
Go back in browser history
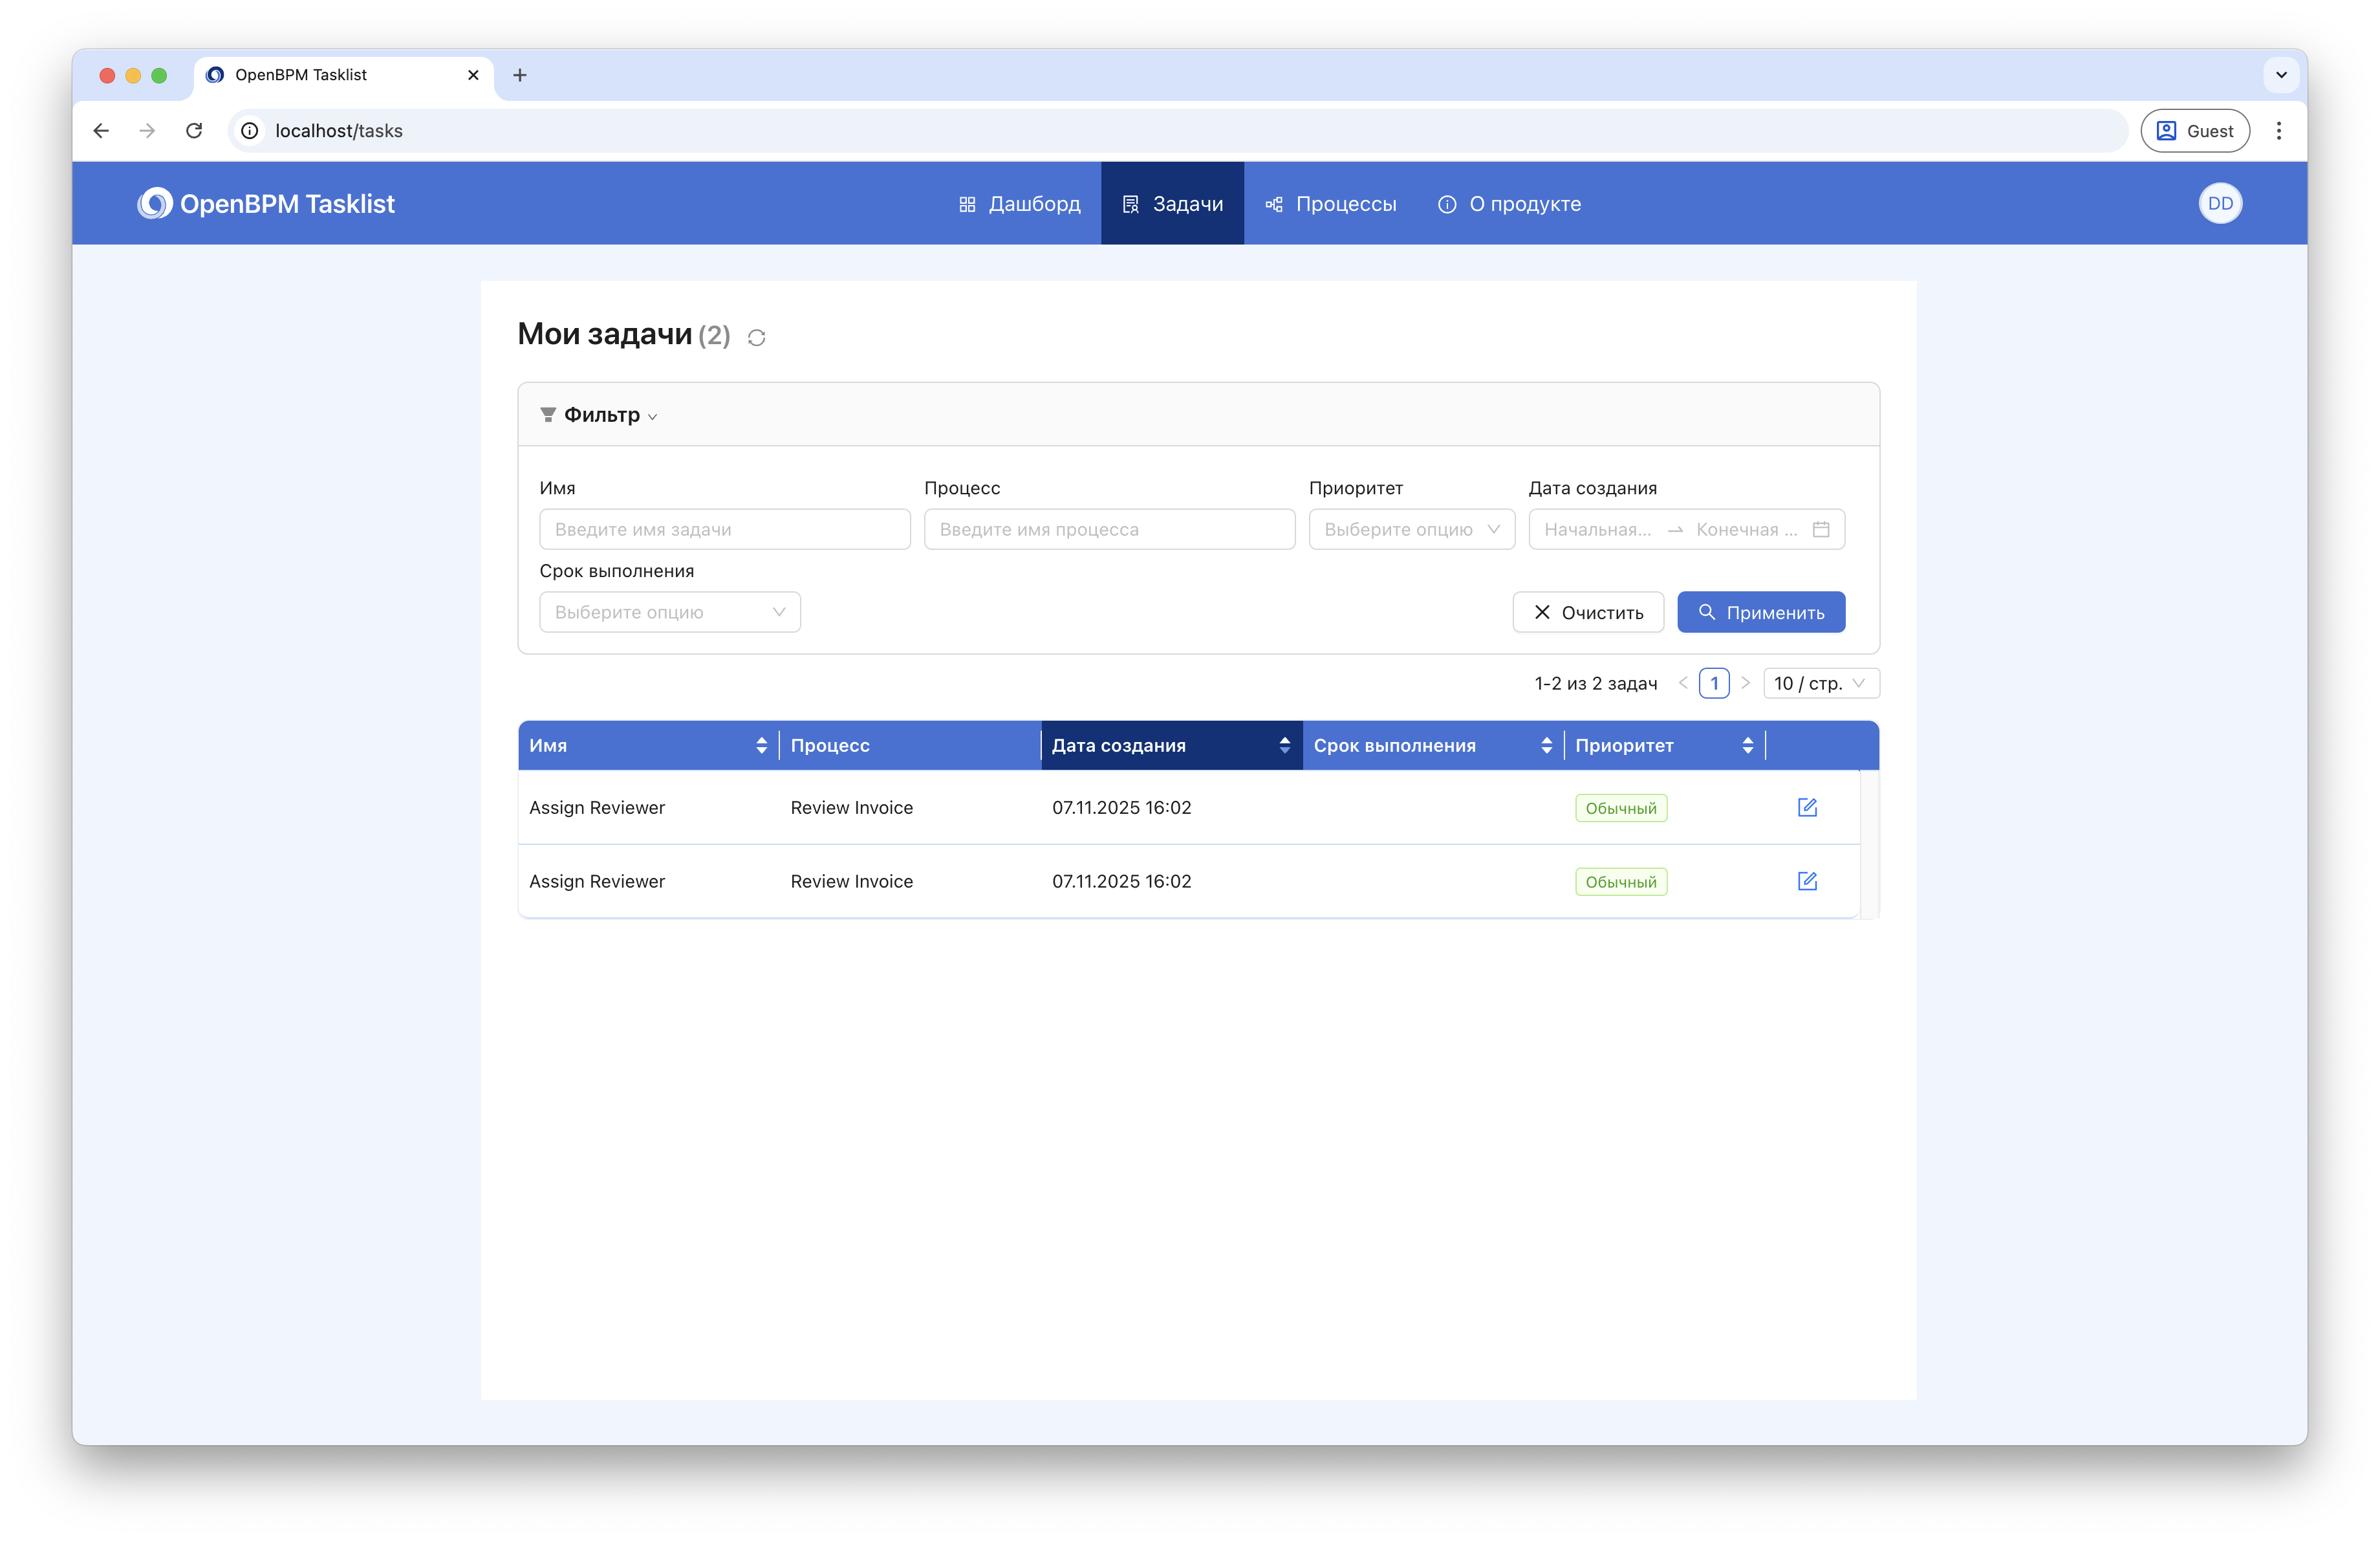(x=101, y=131)
